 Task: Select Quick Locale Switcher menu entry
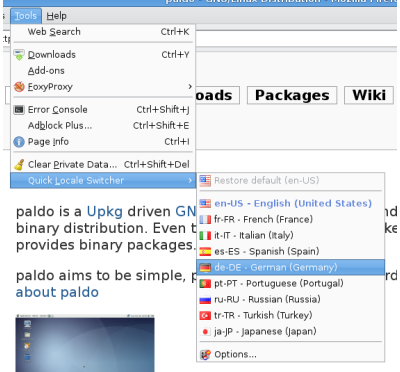click(x=103, y=180)
